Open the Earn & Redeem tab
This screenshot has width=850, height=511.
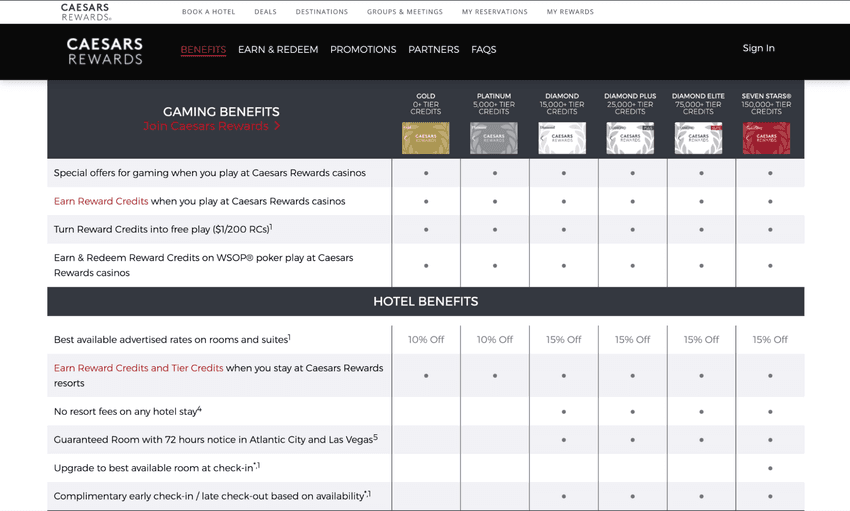(278, 49)
